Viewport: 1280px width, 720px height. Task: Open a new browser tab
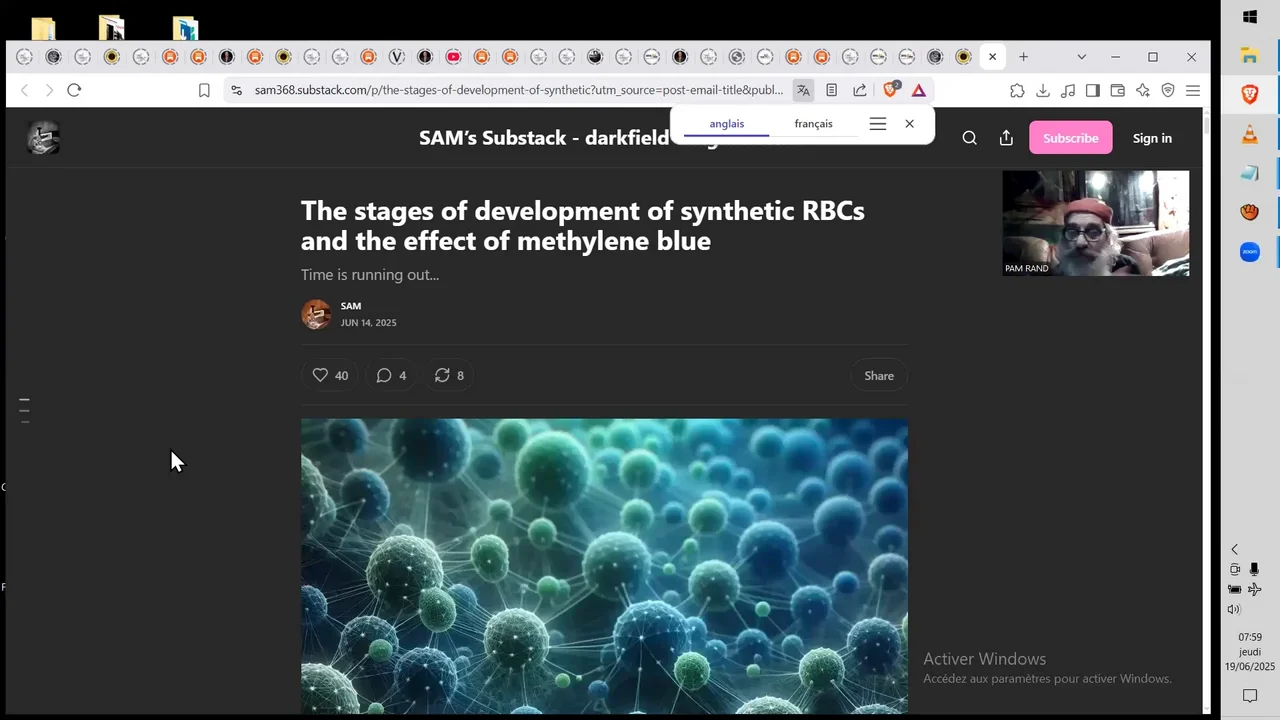[x=1023, y=57]
